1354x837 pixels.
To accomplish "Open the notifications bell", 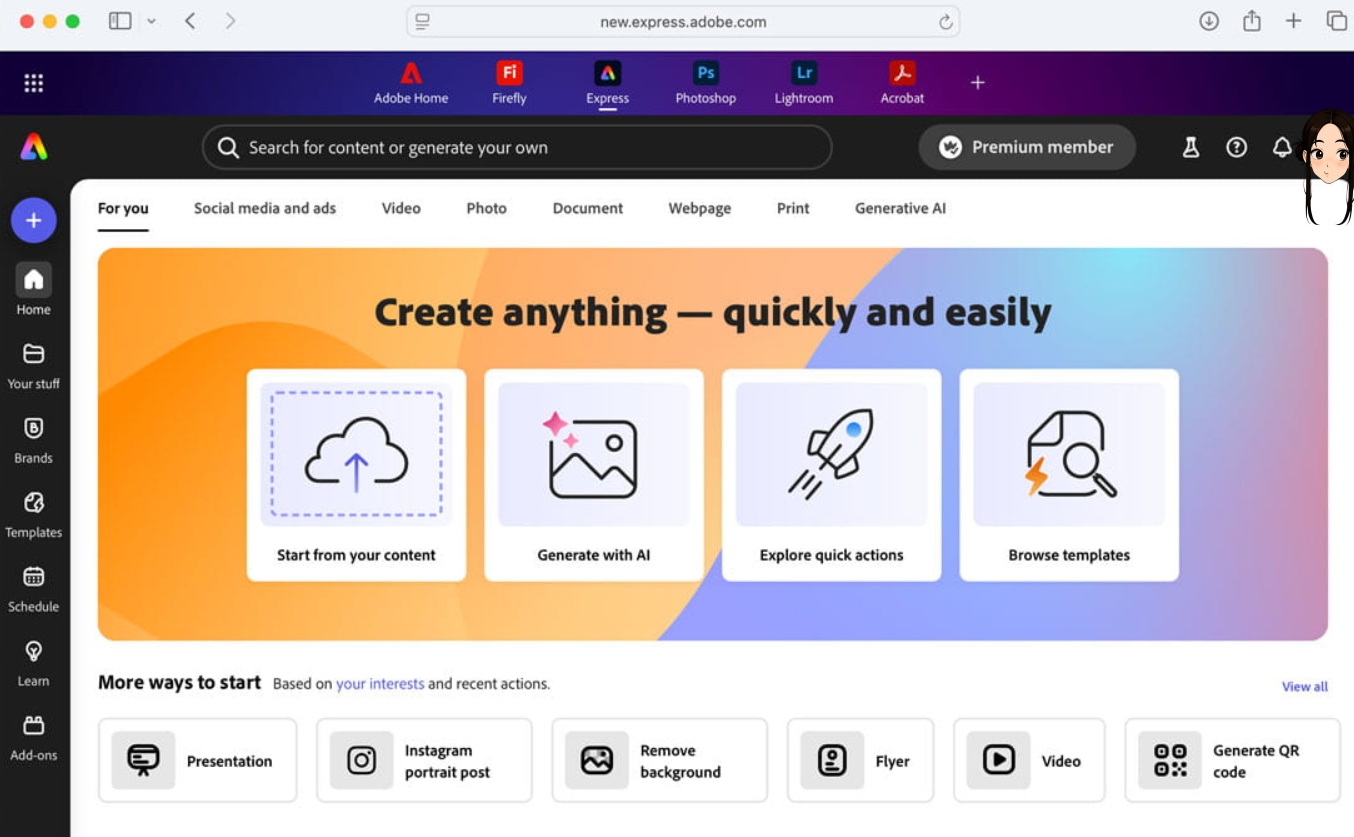I will coord(1281,147).
